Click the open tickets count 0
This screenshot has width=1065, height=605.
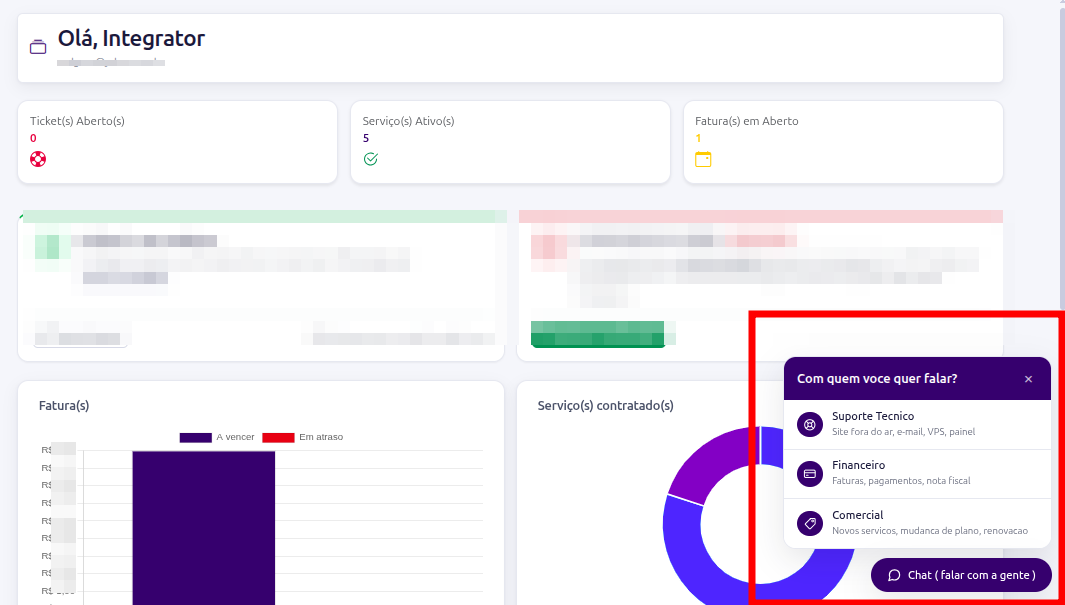[33, 139]
